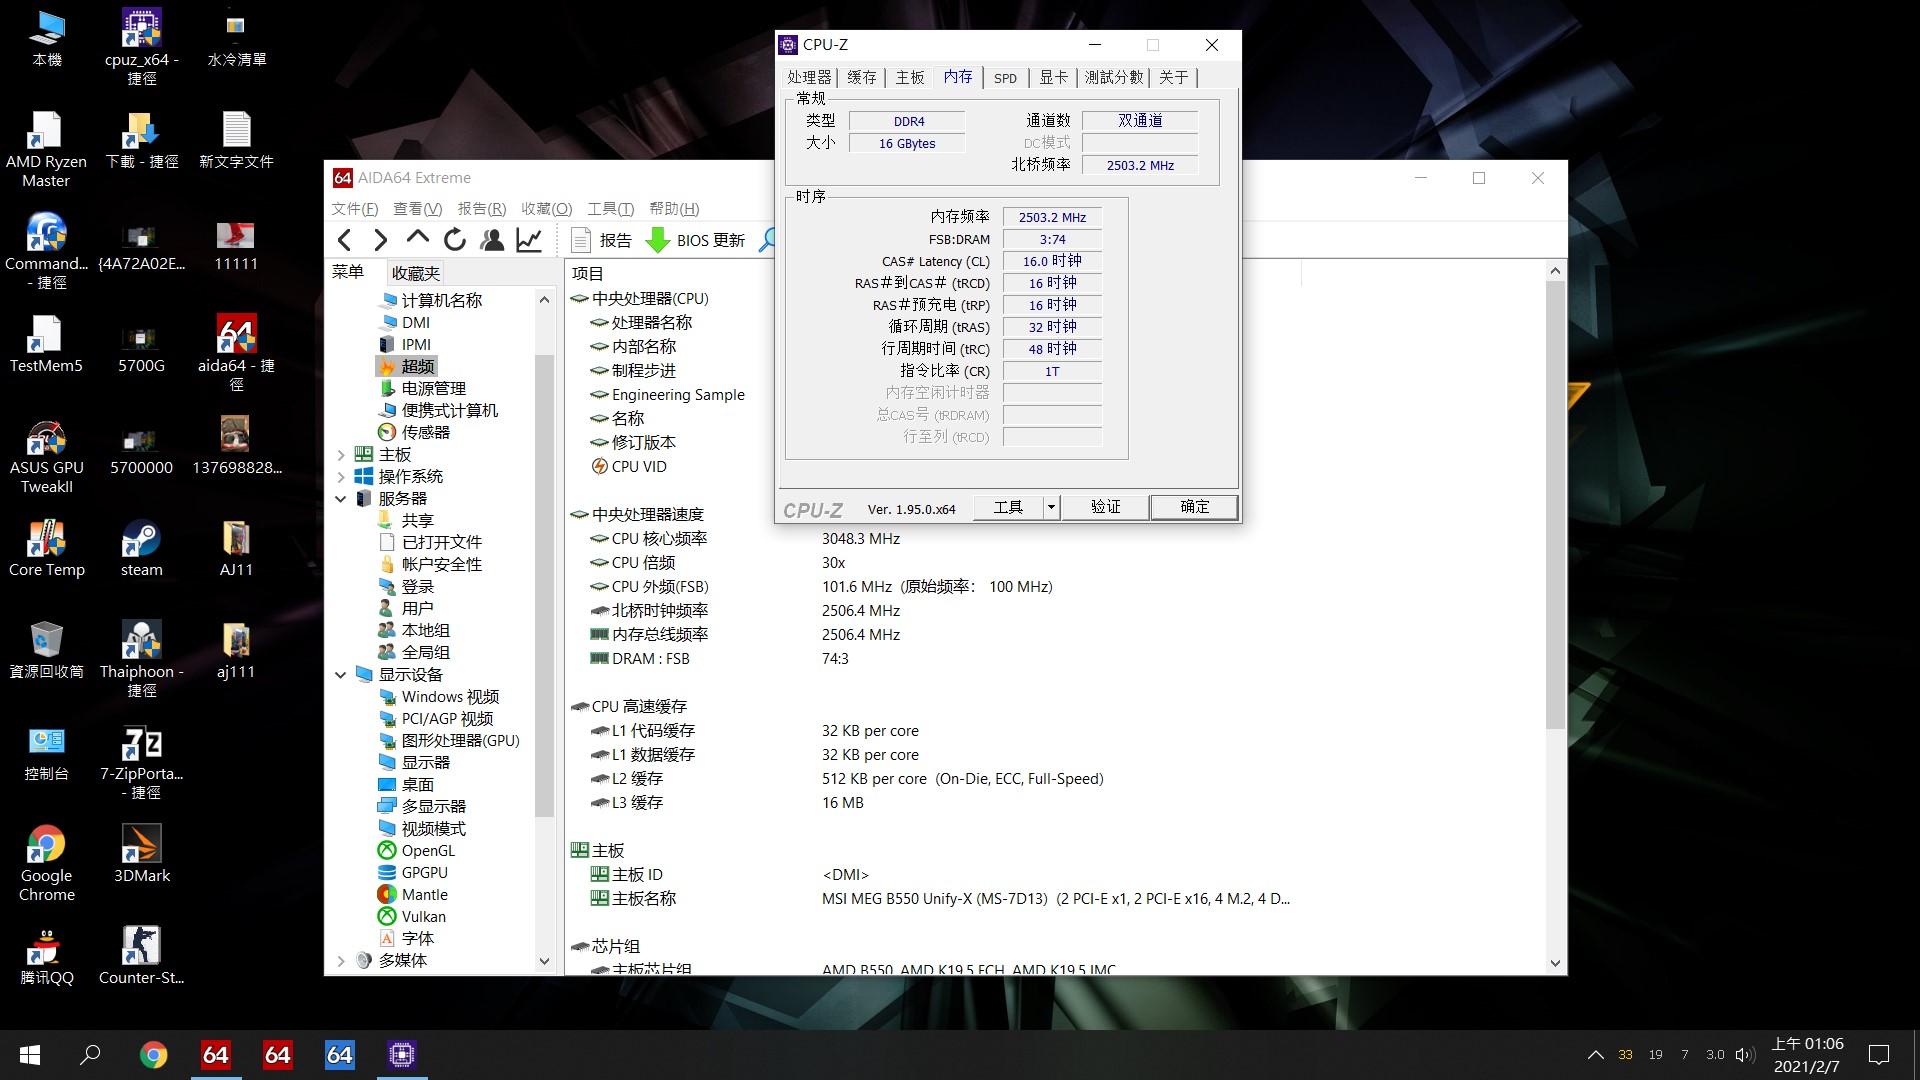1920x1080 pixels.
Task: Collapse the 服务器 tree node
Action: point(341,499)
